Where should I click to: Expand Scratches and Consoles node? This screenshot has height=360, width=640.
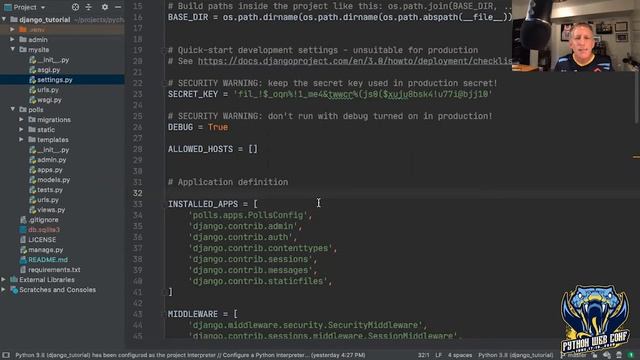pyautogui.click(x=4, y=289)
